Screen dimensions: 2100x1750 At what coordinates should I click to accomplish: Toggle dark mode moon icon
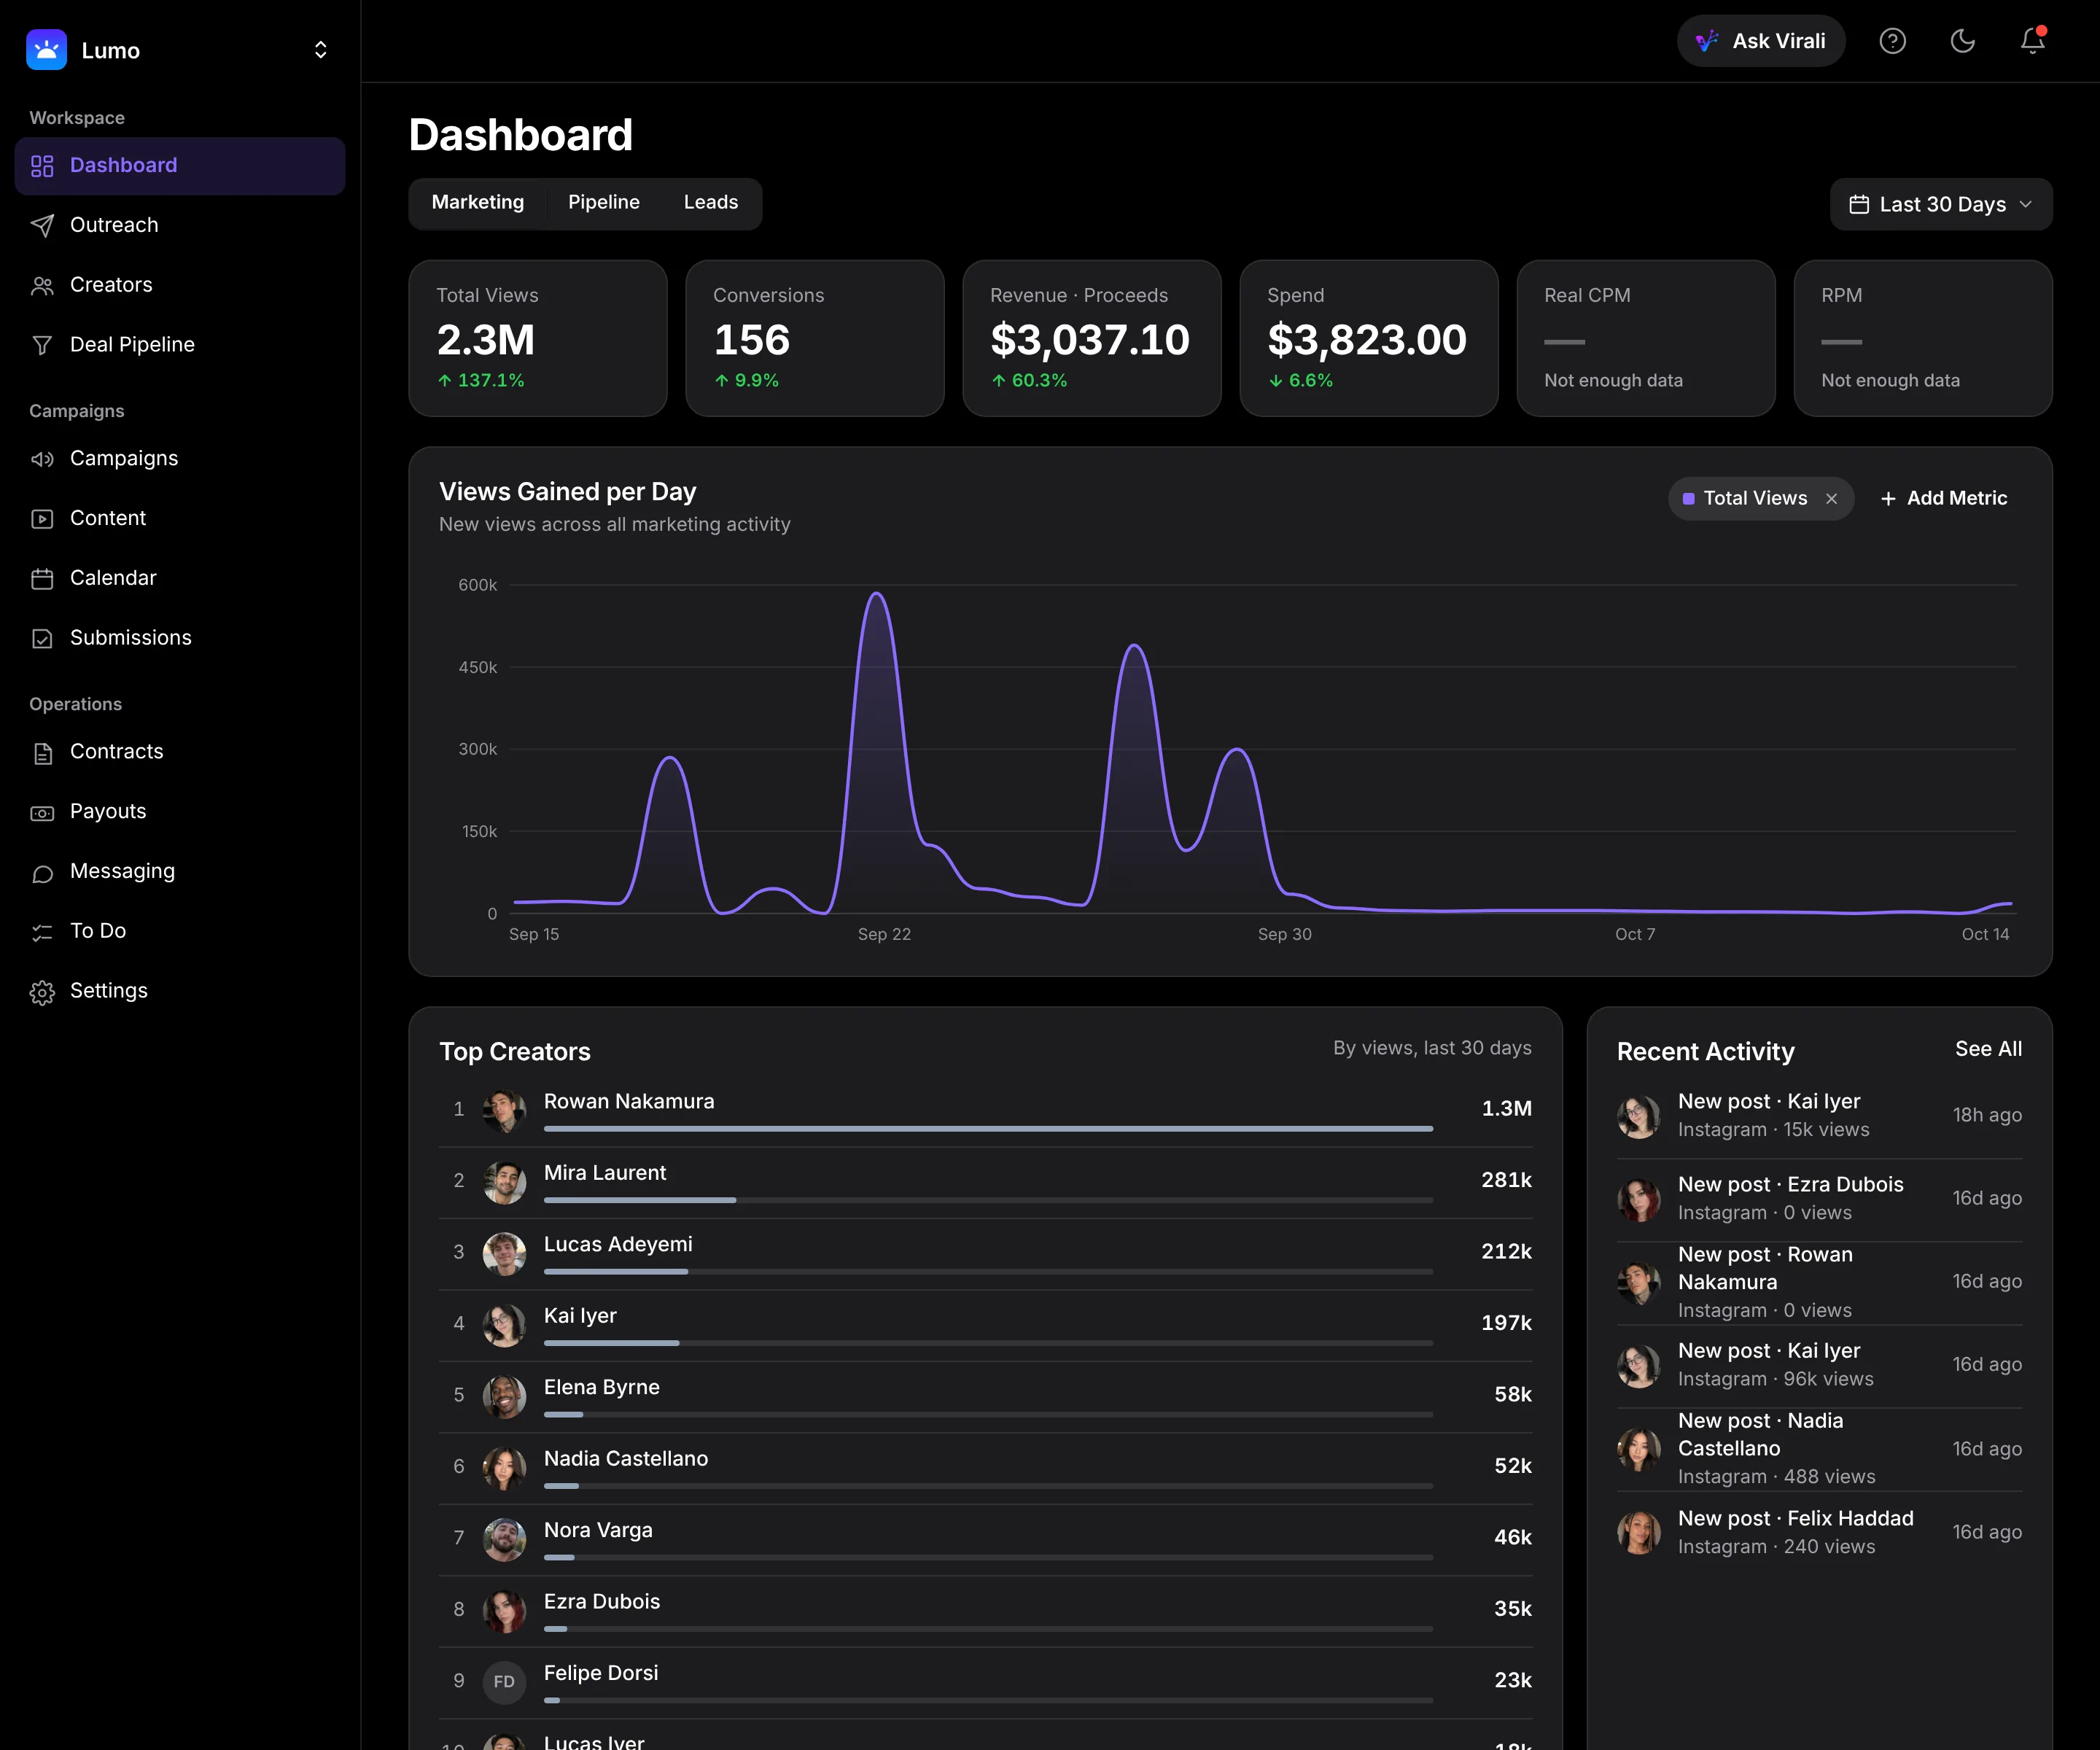1962,41
